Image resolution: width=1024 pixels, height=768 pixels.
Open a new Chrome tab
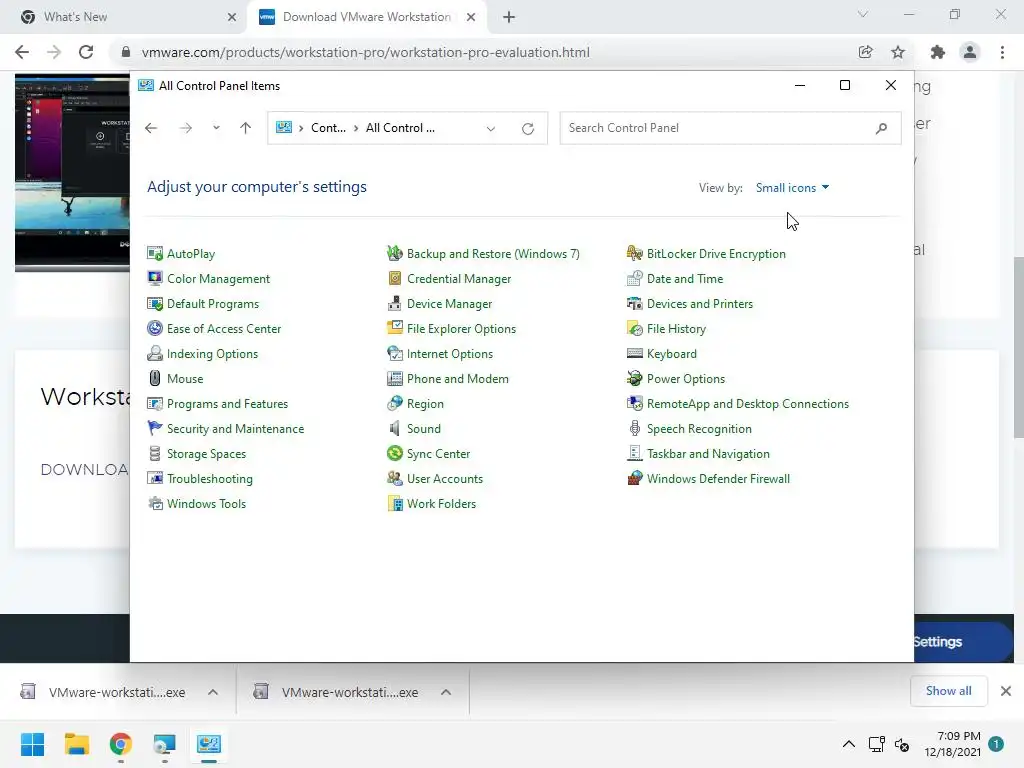(509, 17)
